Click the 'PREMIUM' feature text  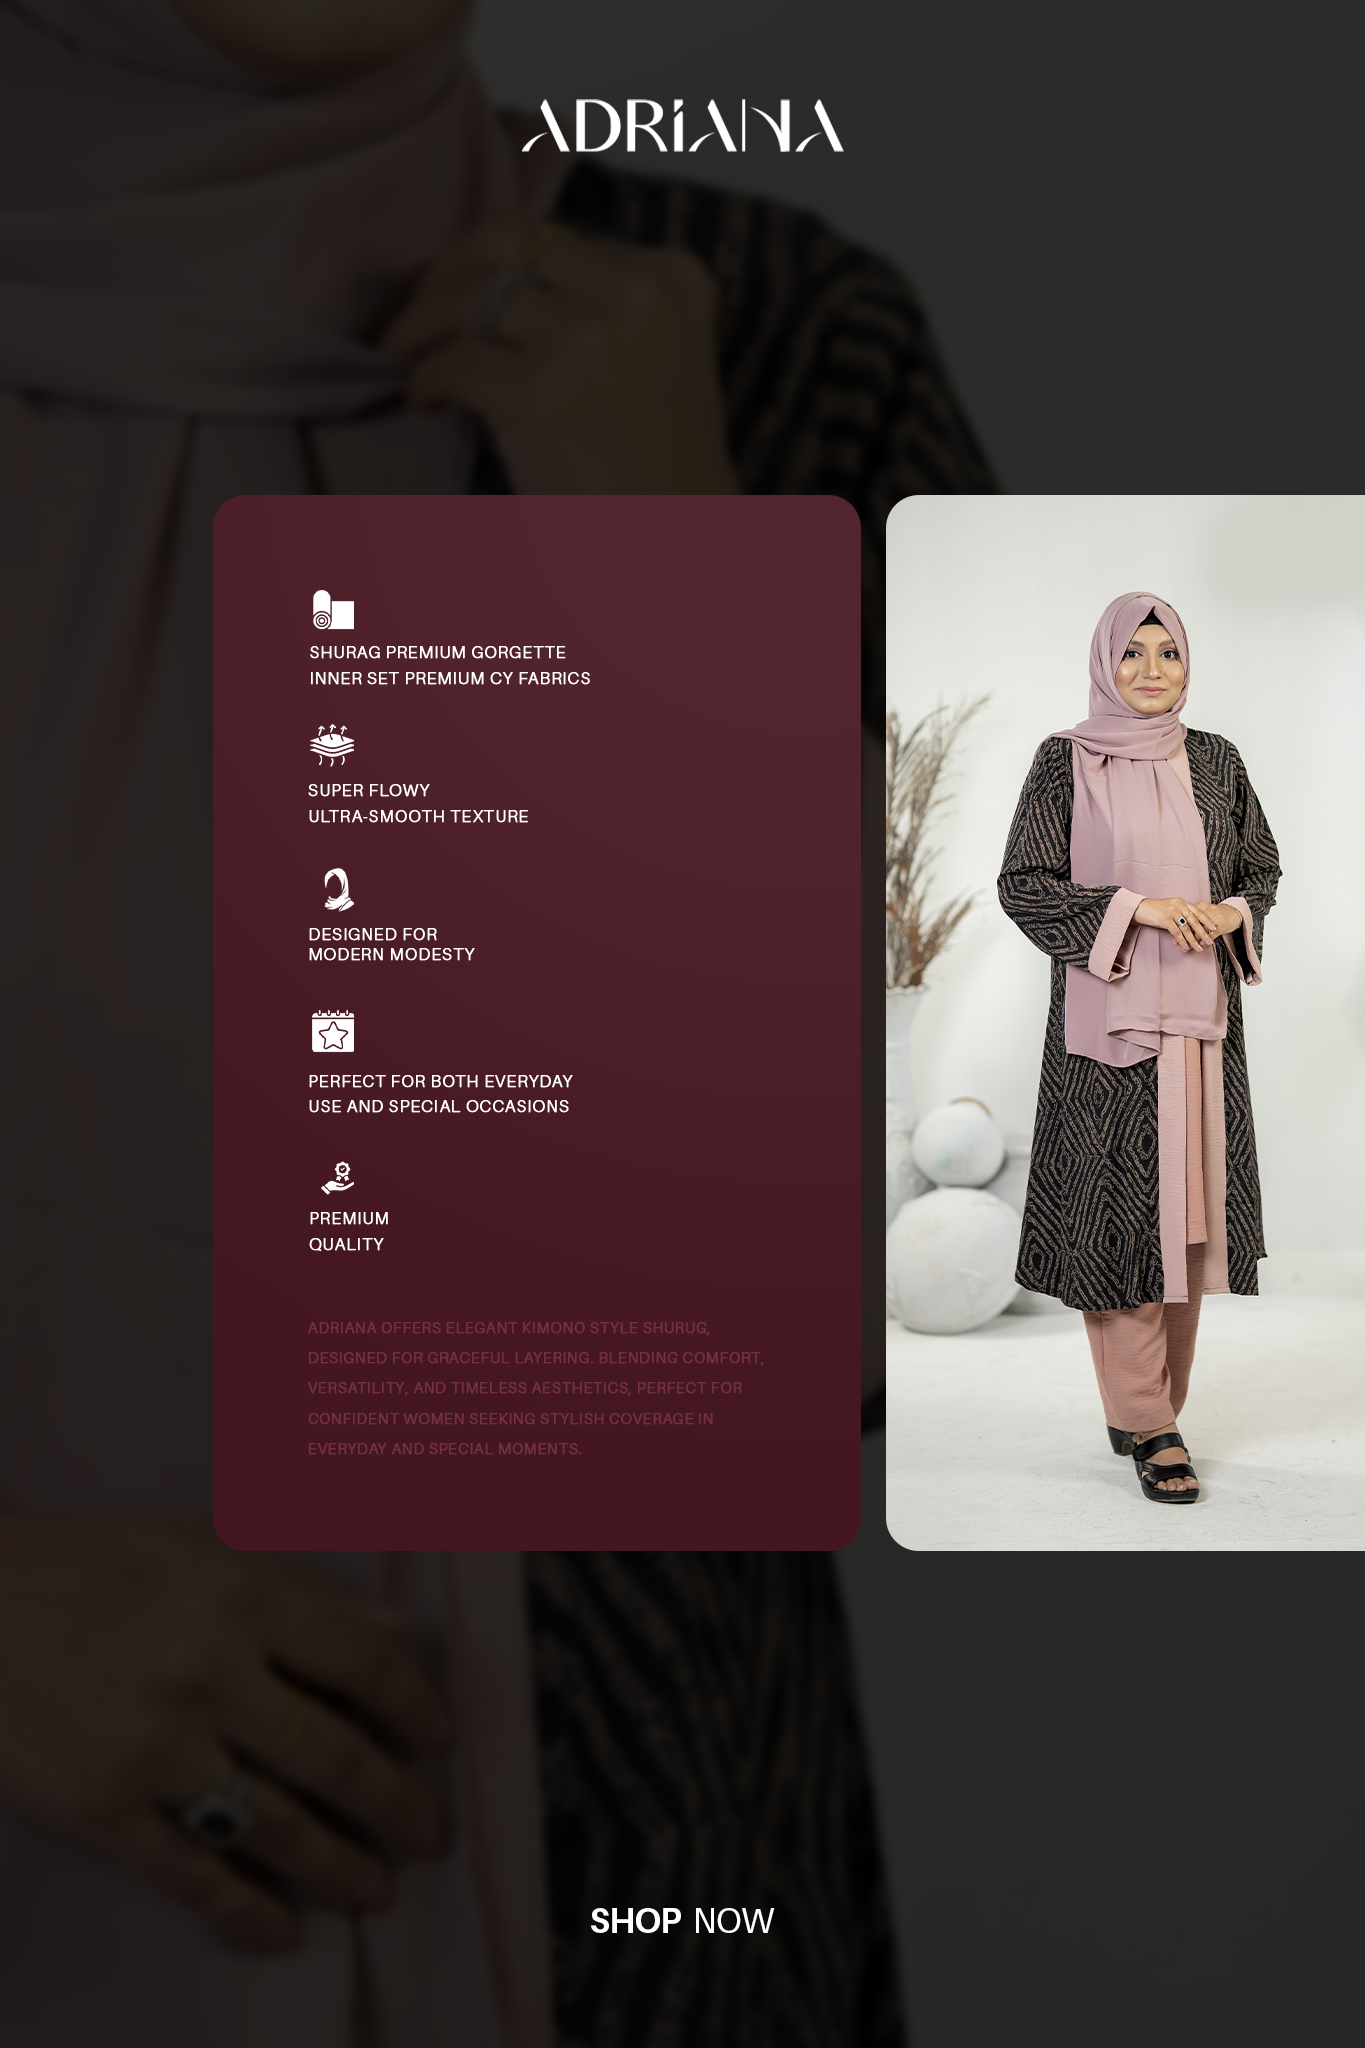point(349,1218)
